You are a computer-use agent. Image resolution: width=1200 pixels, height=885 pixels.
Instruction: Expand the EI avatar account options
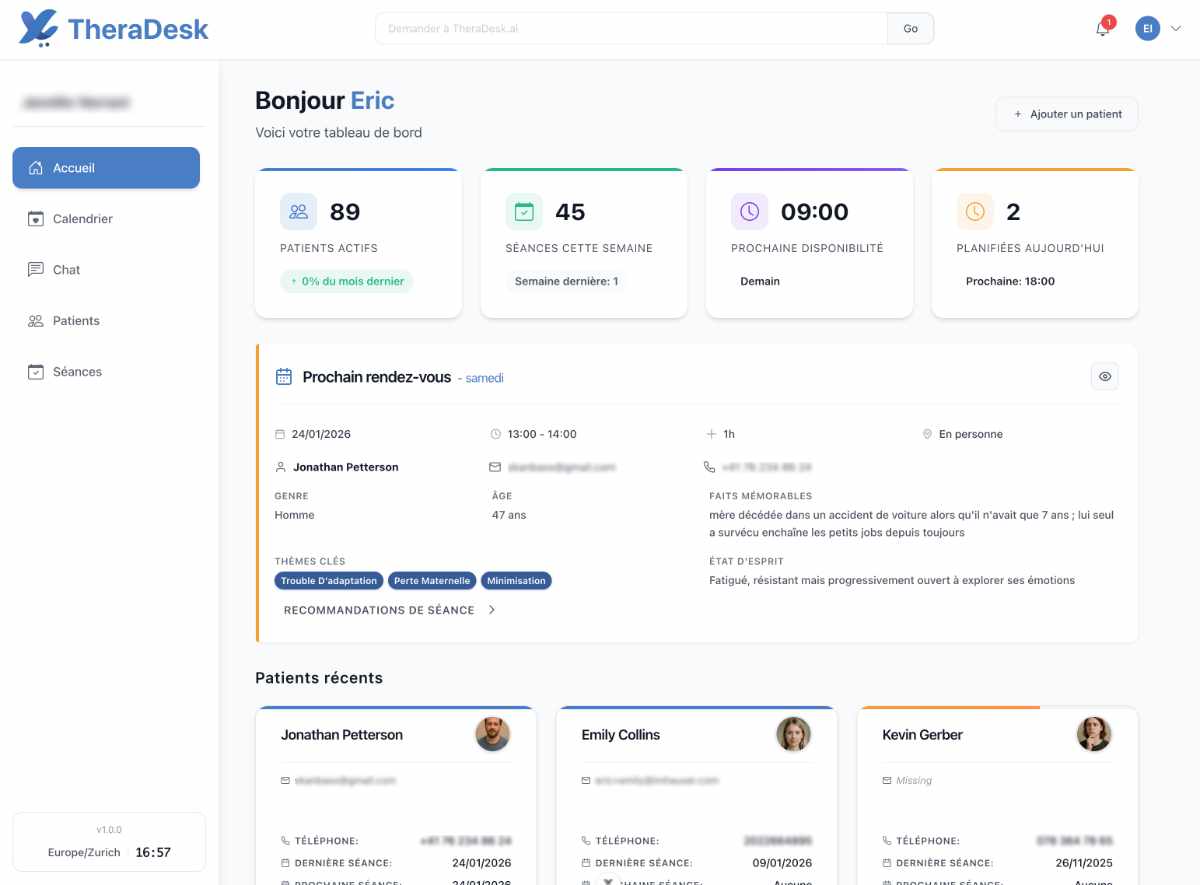tap(1148, 28)
